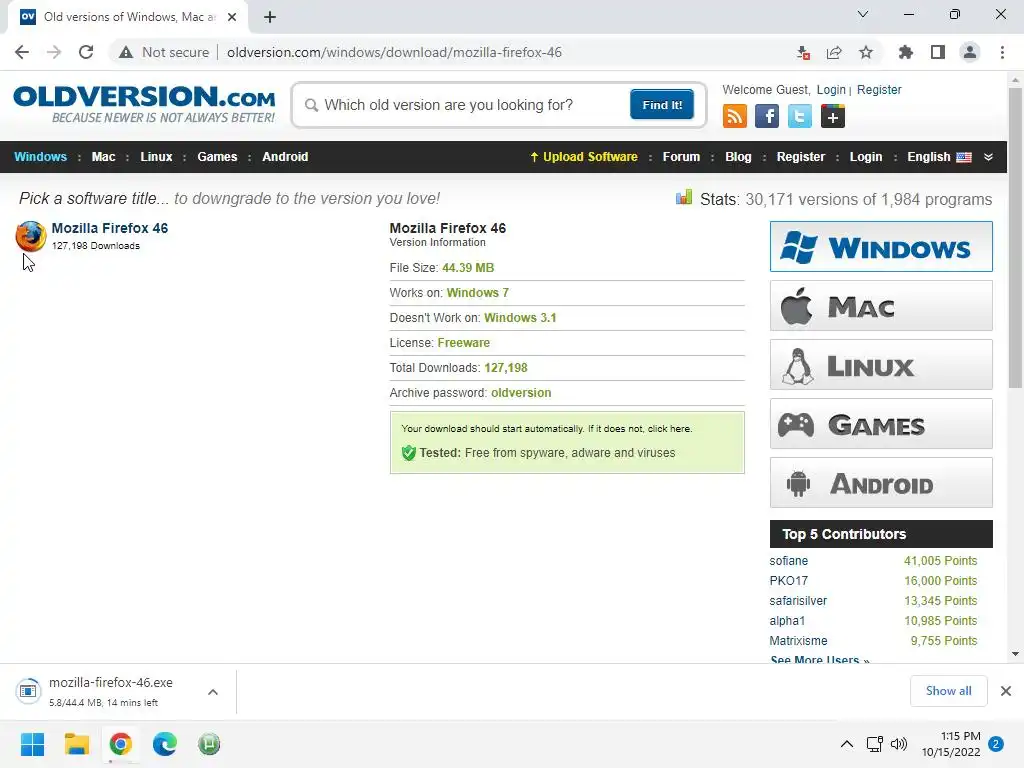1024x768 pixels.
Task: Open the Forum menu item
Action: click(x=681, y=157)
